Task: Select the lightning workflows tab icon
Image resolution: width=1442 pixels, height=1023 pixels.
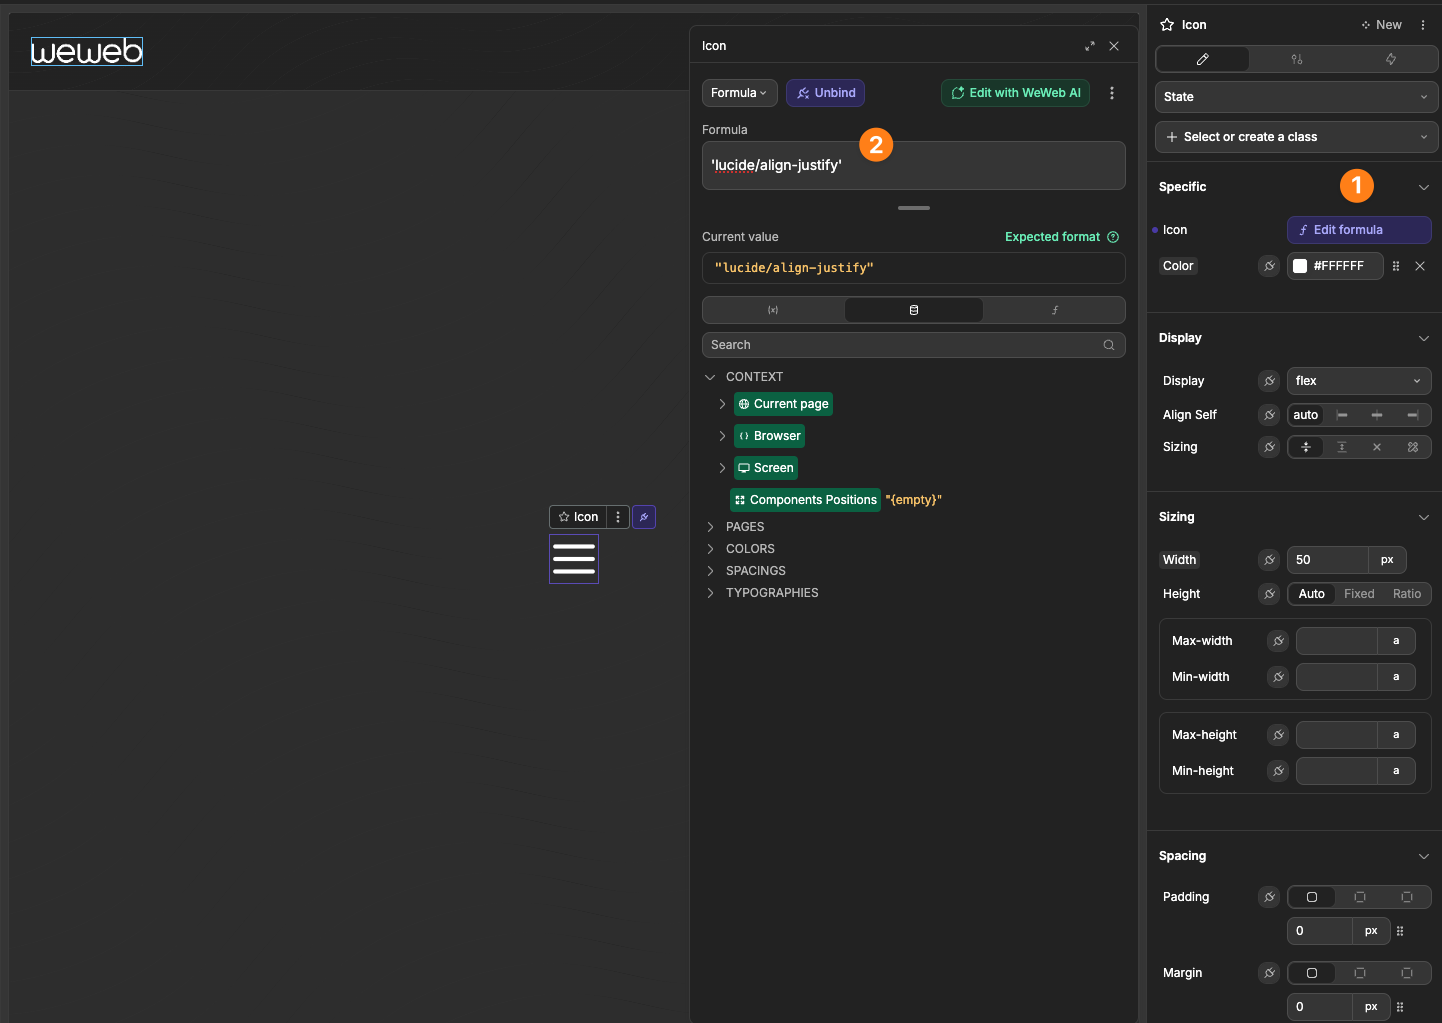Action: click(x=1390, y=59)
